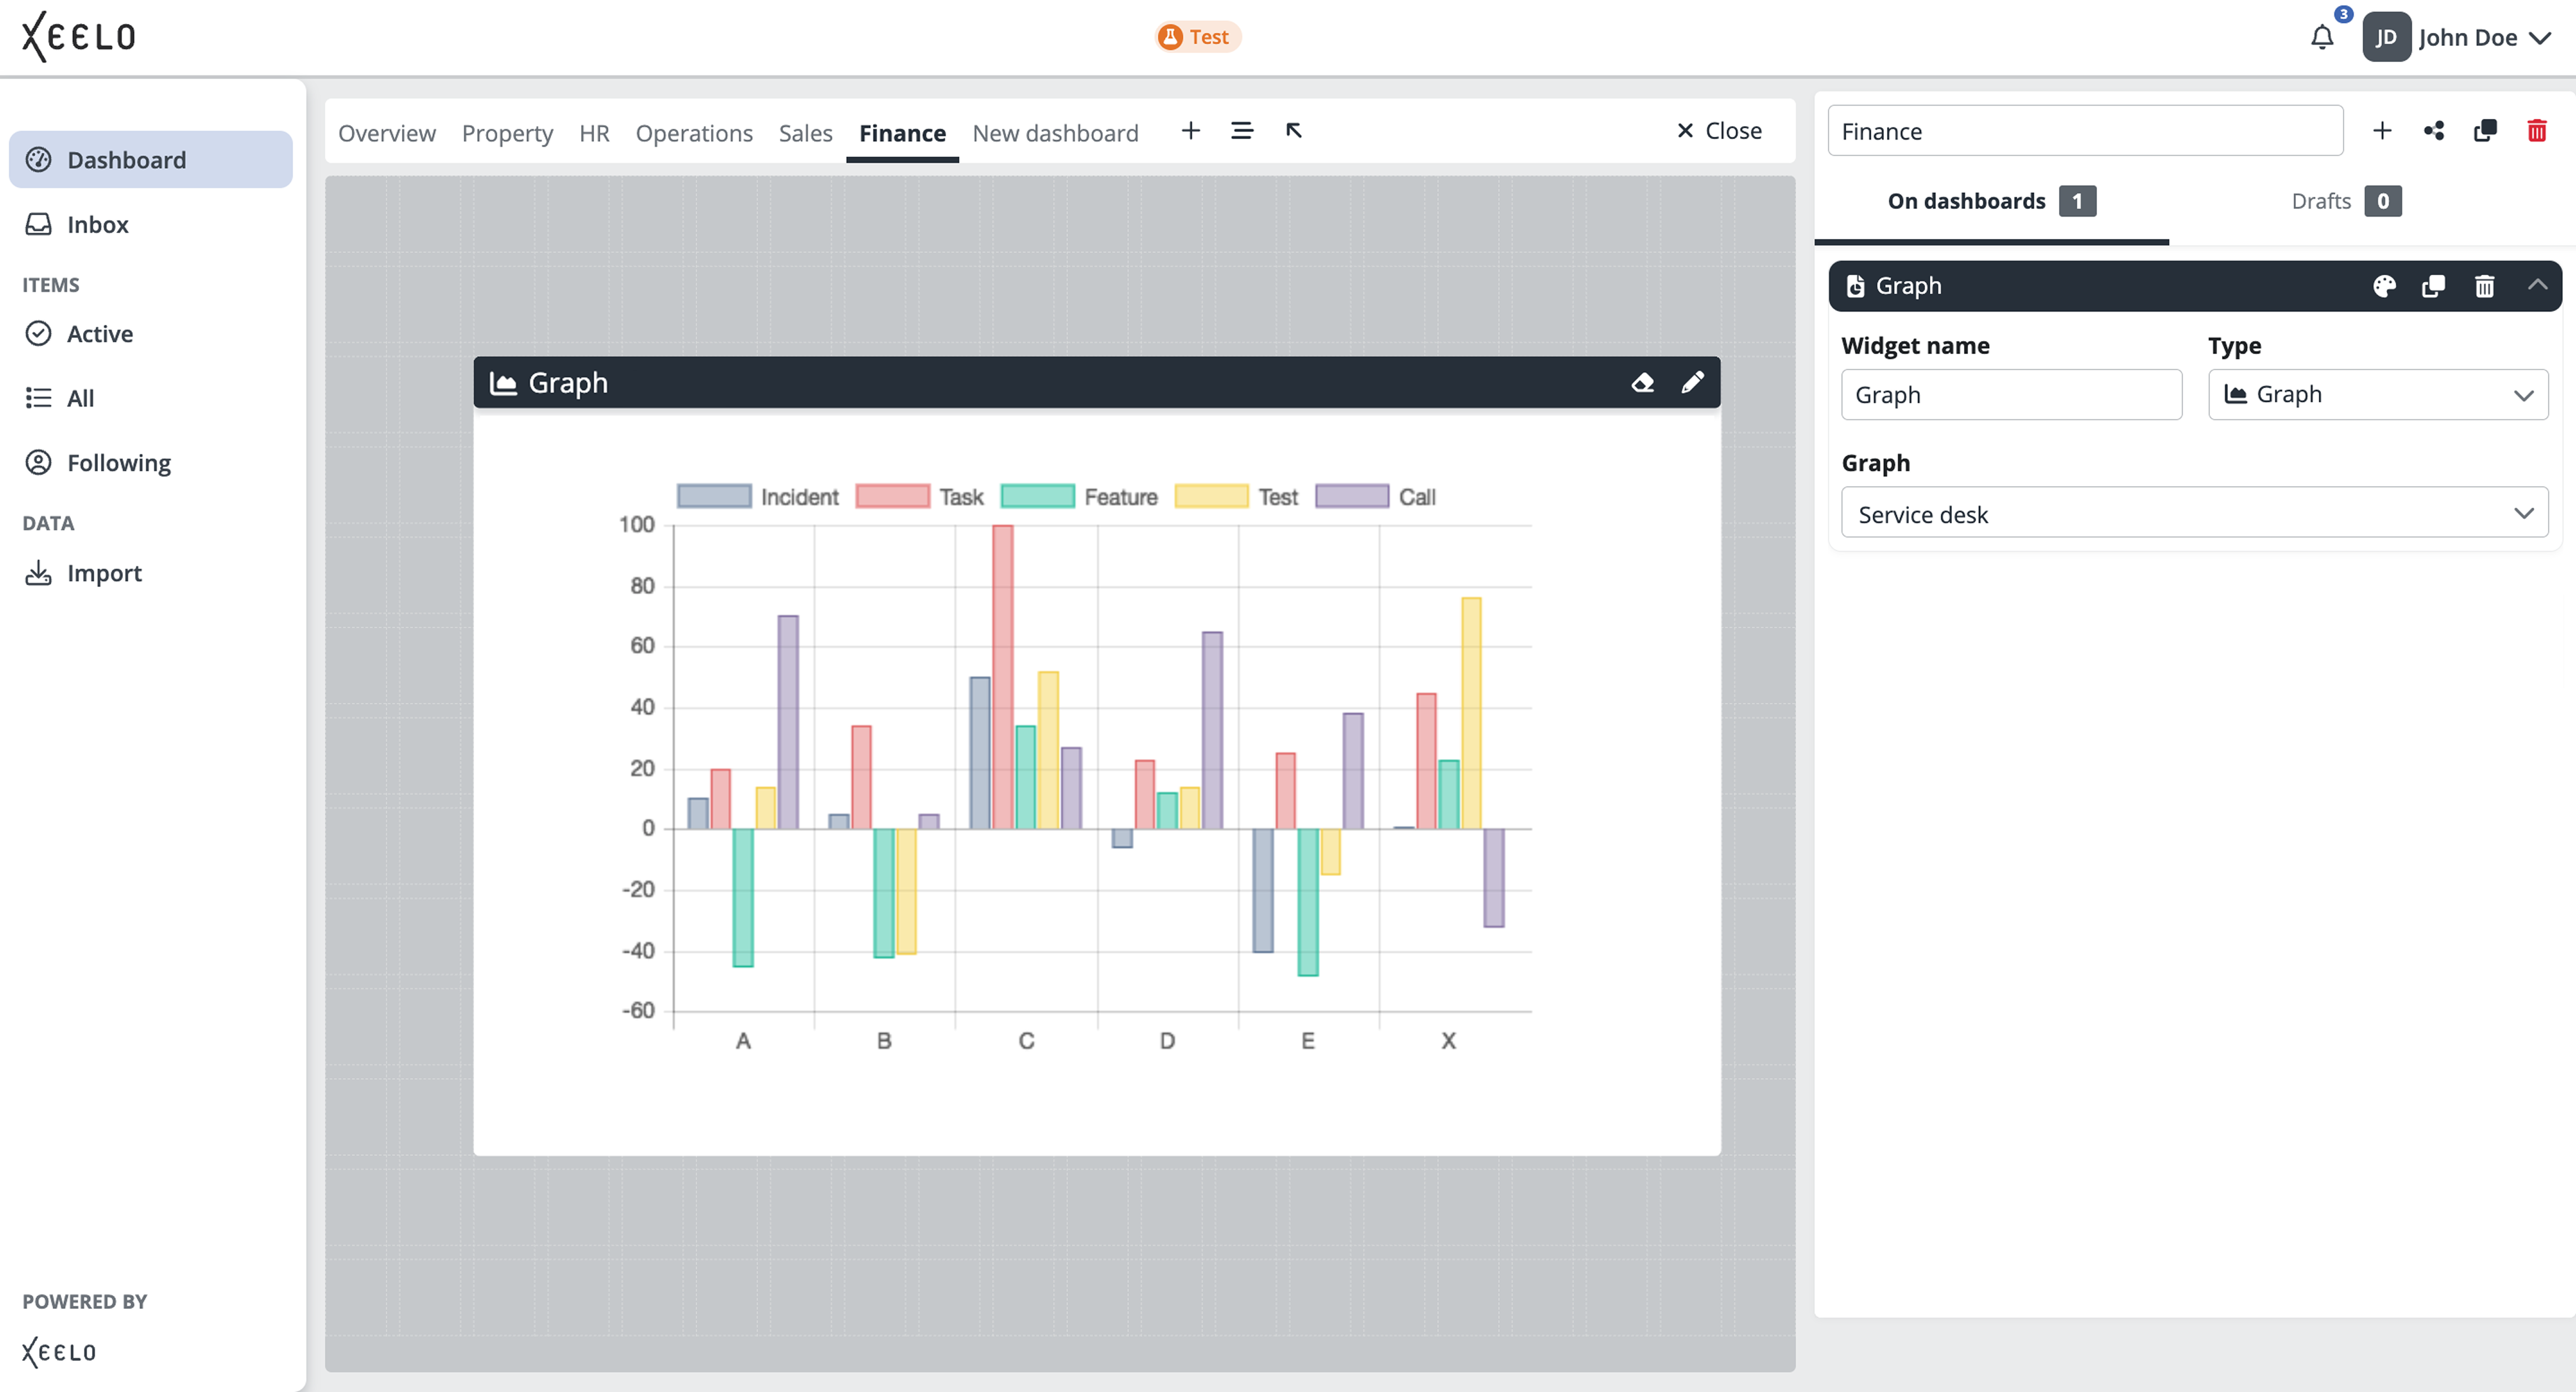The height and width of the screenshot is (1392, 2576).
Task: Click the red delete dashboard trash icon
Action: coord(2536,131)
